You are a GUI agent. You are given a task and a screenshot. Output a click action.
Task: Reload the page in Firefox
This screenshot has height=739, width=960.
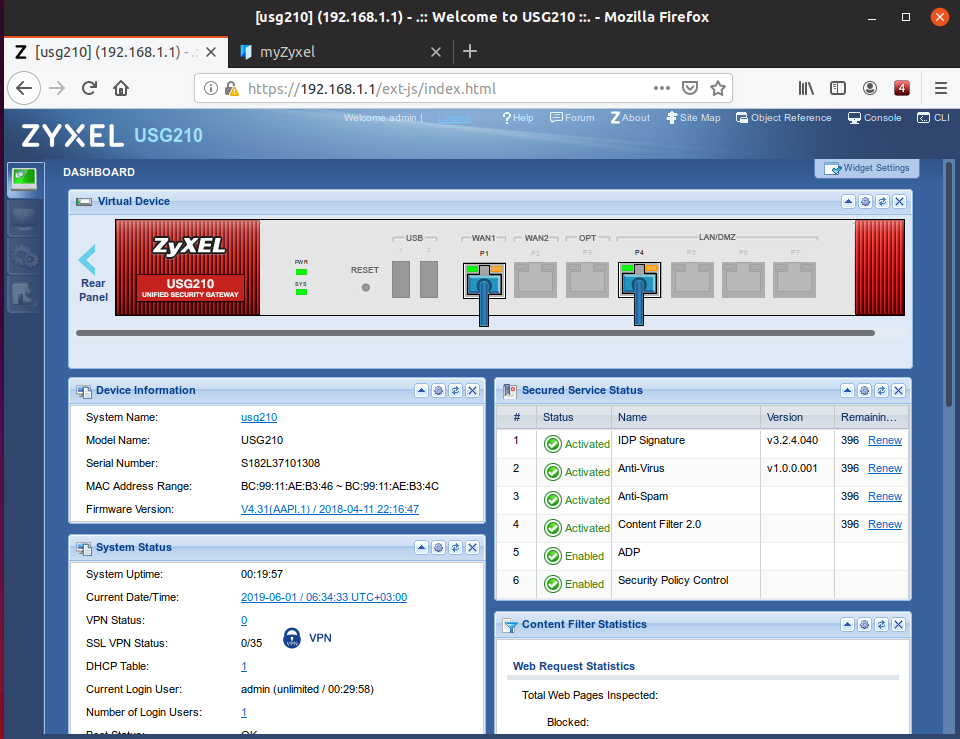click(x=89, y=88)
